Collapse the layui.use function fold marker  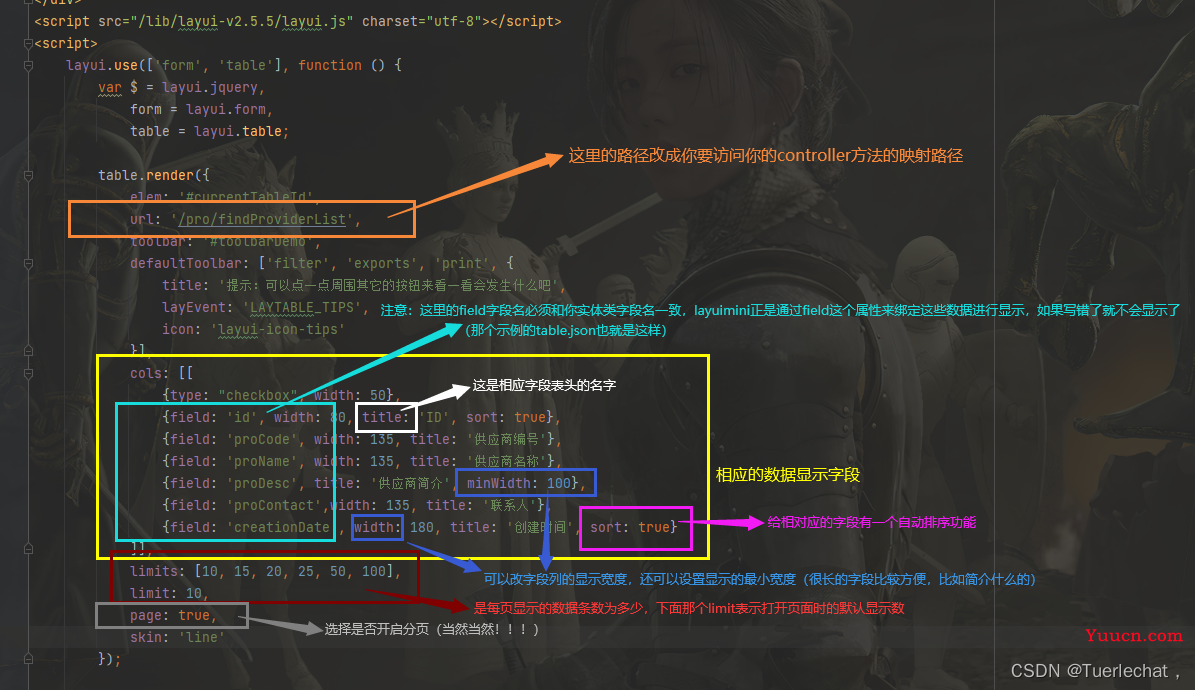pos(28,66)
